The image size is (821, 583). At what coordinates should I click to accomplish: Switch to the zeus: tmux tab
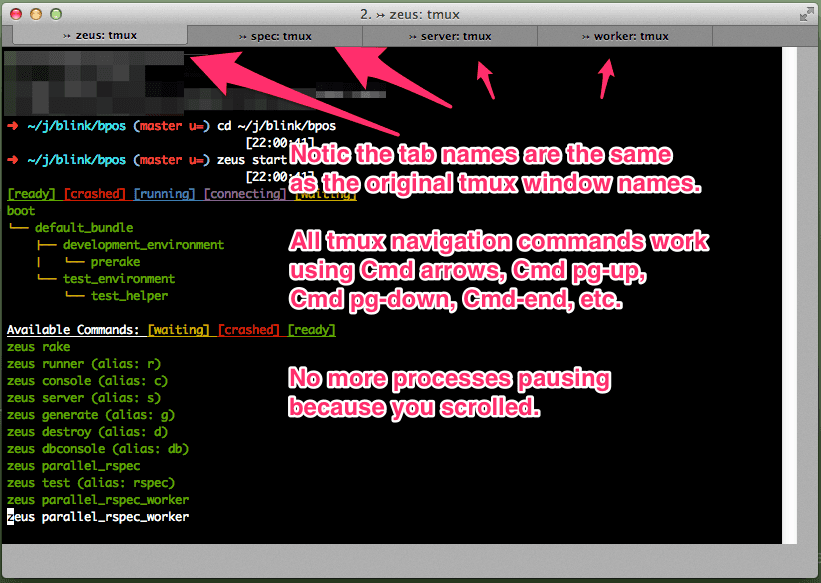point(100,36)
